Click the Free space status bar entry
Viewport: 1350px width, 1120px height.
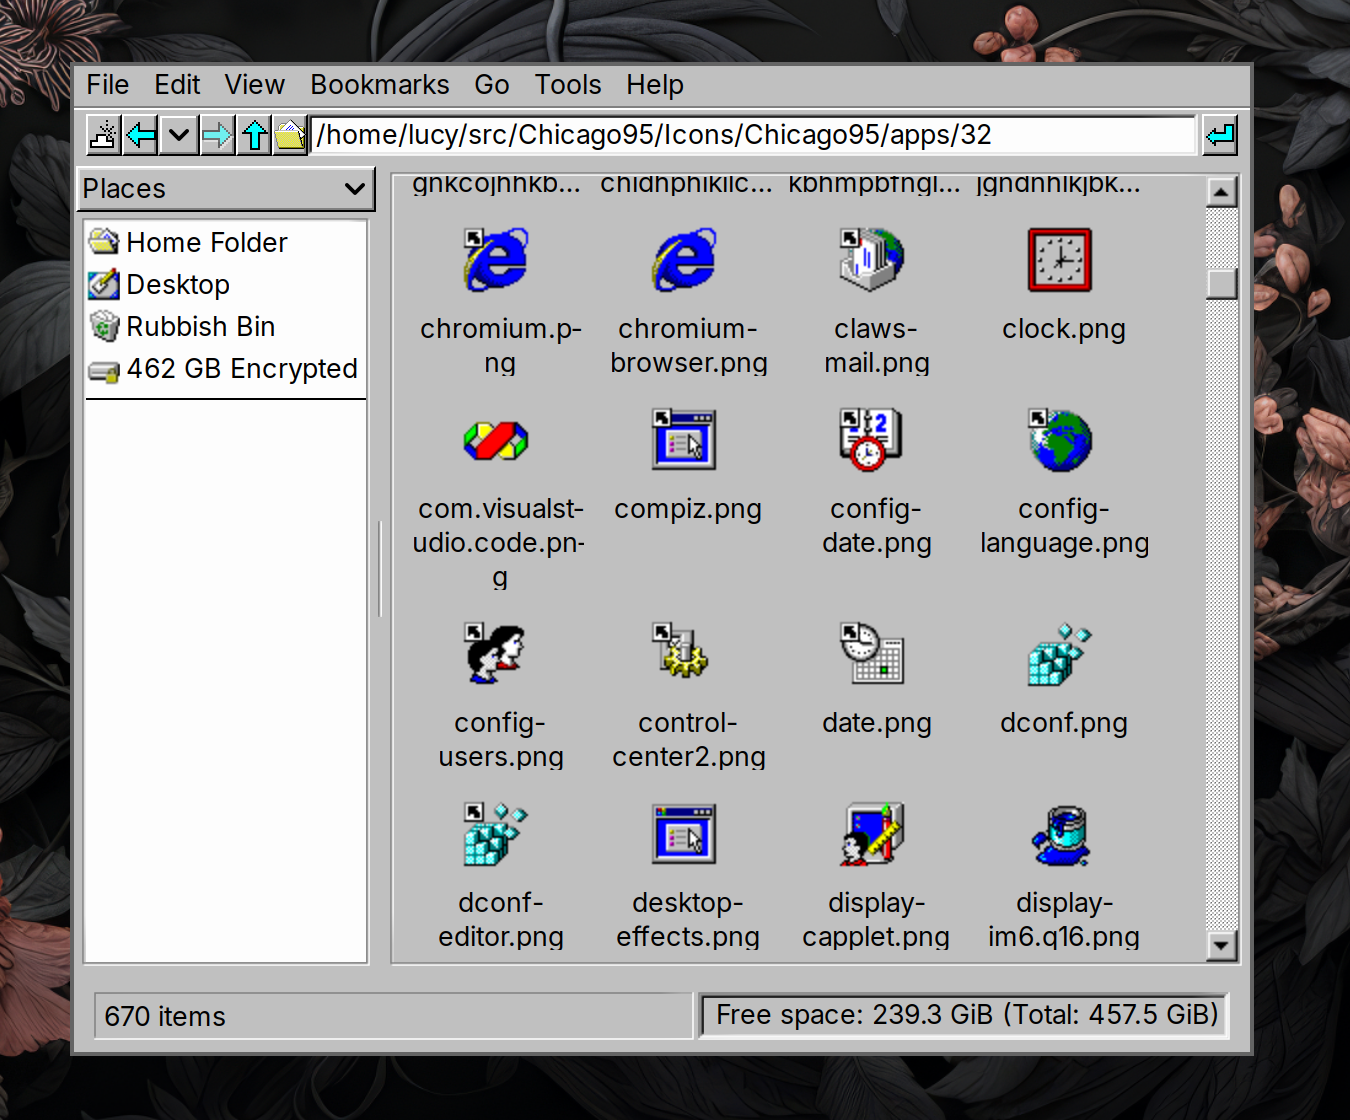966,1016
